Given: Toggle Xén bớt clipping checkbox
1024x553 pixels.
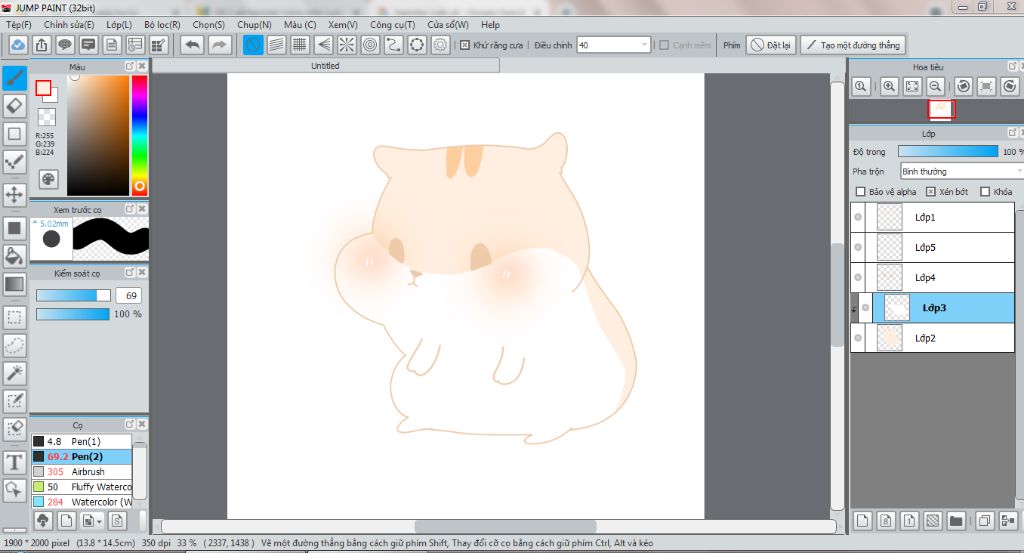Looking at the screenshot, I should point(931,191).
